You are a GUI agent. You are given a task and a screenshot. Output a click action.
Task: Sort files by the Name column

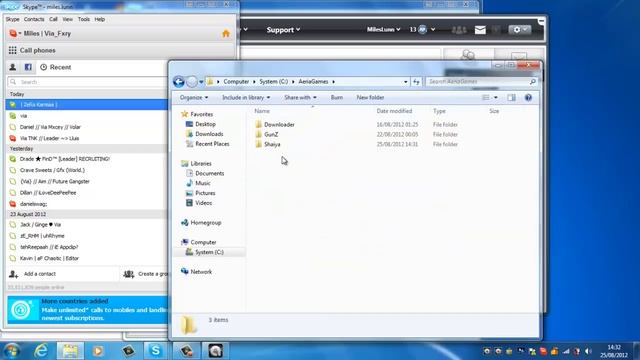[x=262, y=111]
